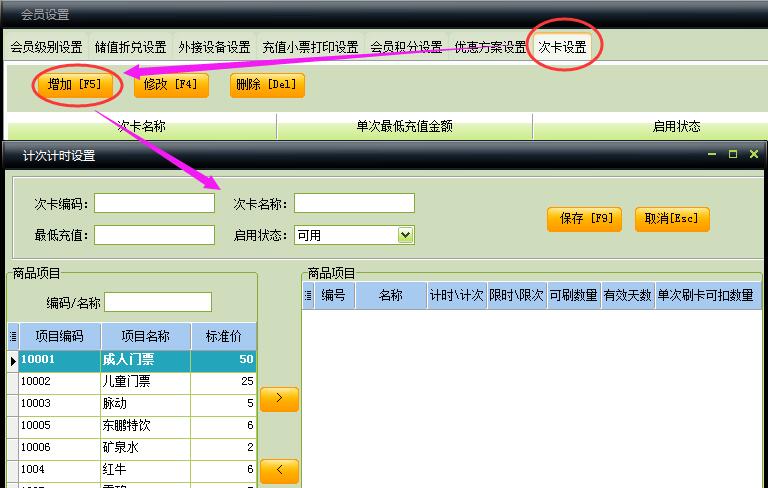Close the 计次计时设置 window
768x488 pixels.
[x=754, y=154]
